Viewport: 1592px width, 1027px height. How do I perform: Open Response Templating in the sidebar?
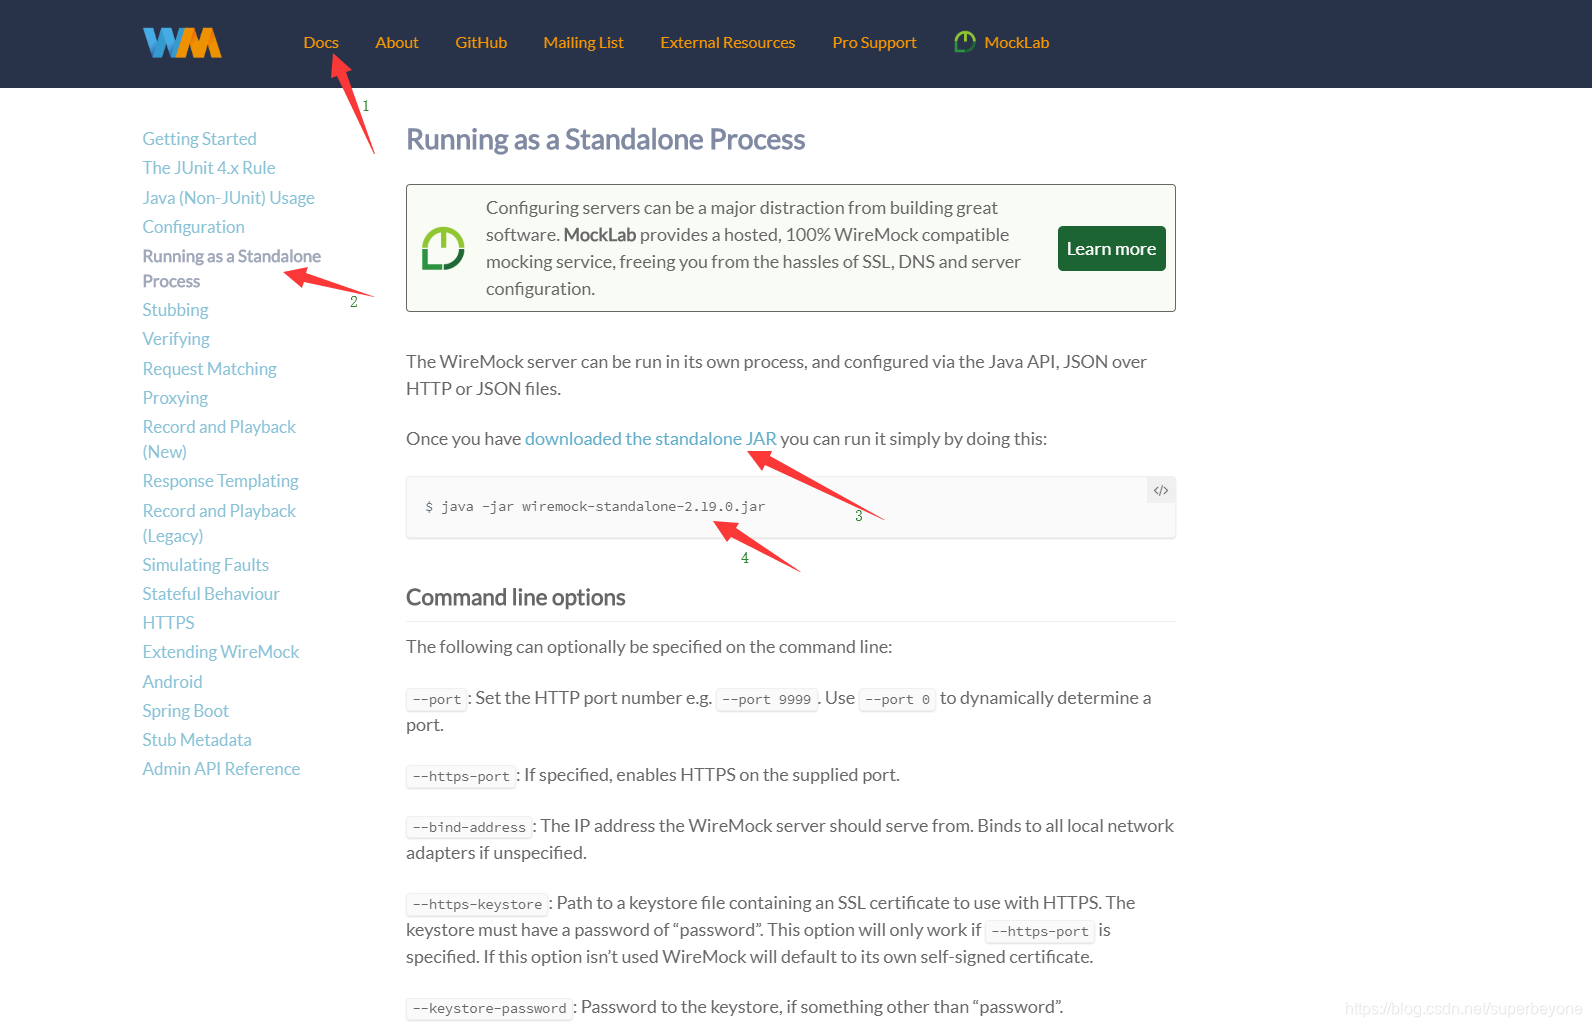pos(220,481)
